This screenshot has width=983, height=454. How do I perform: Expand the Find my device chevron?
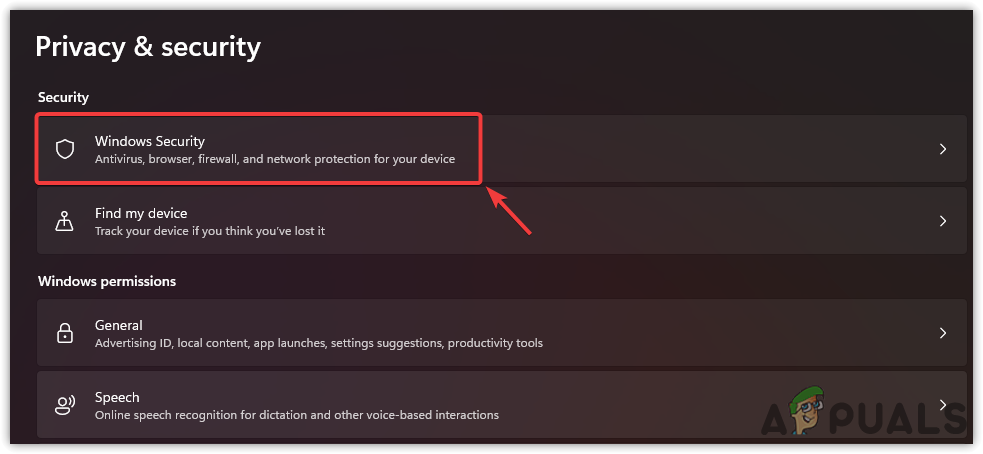[x=942, y=221]
